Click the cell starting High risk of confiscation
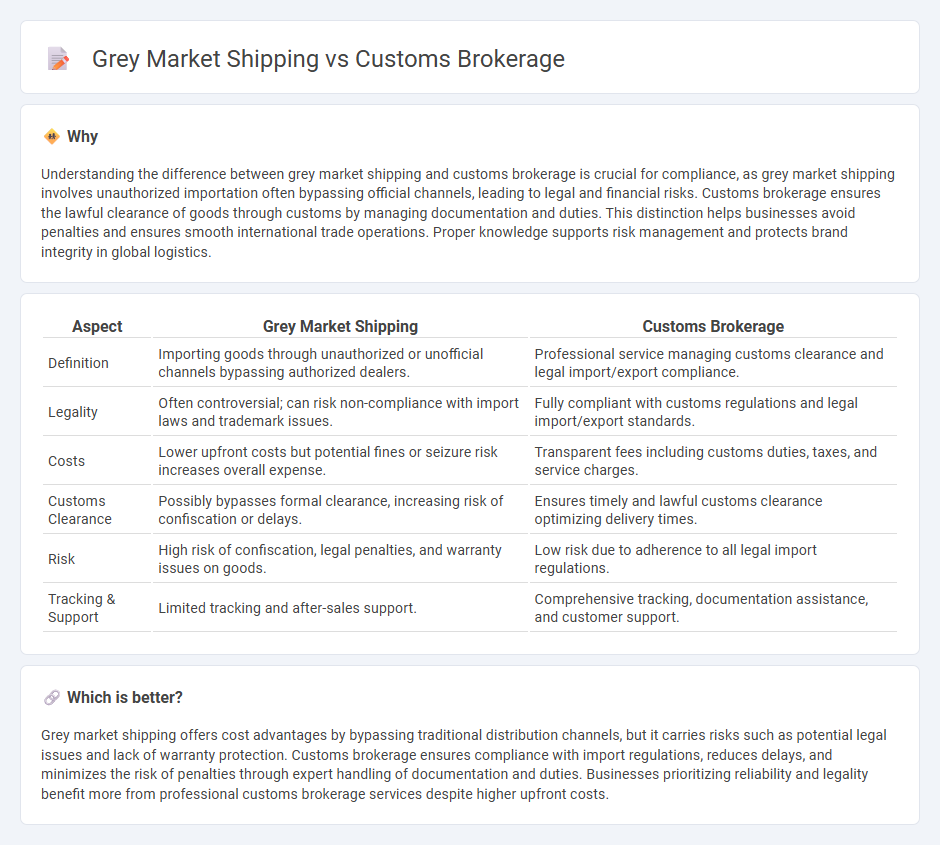This screenshot has width=940, height=845. [x=340, y=559]
